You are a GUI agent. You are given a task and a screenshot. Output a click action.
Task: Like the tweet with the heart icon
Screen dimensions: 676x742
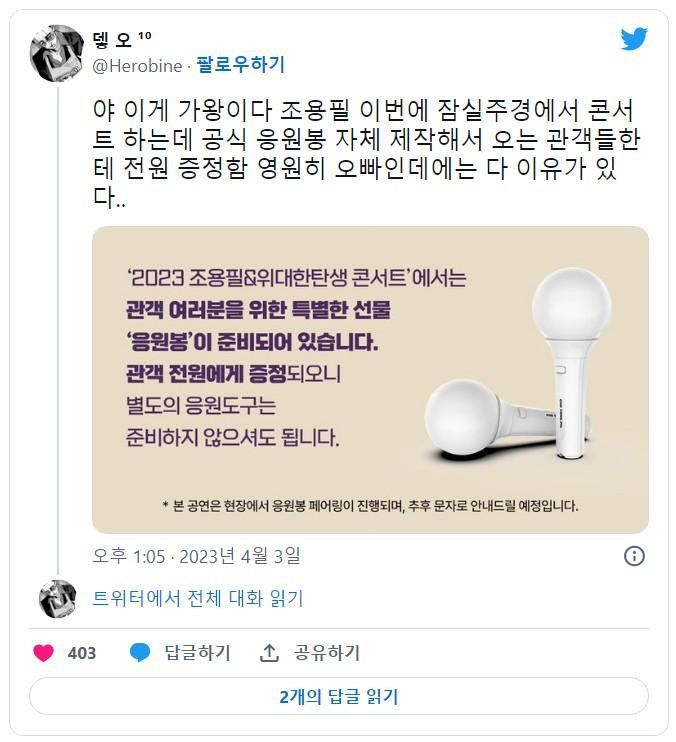44,653
